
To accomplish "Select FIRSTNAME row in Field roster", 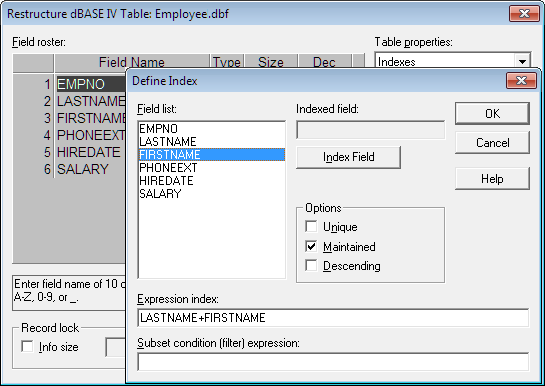I will (x=91, y=118).
